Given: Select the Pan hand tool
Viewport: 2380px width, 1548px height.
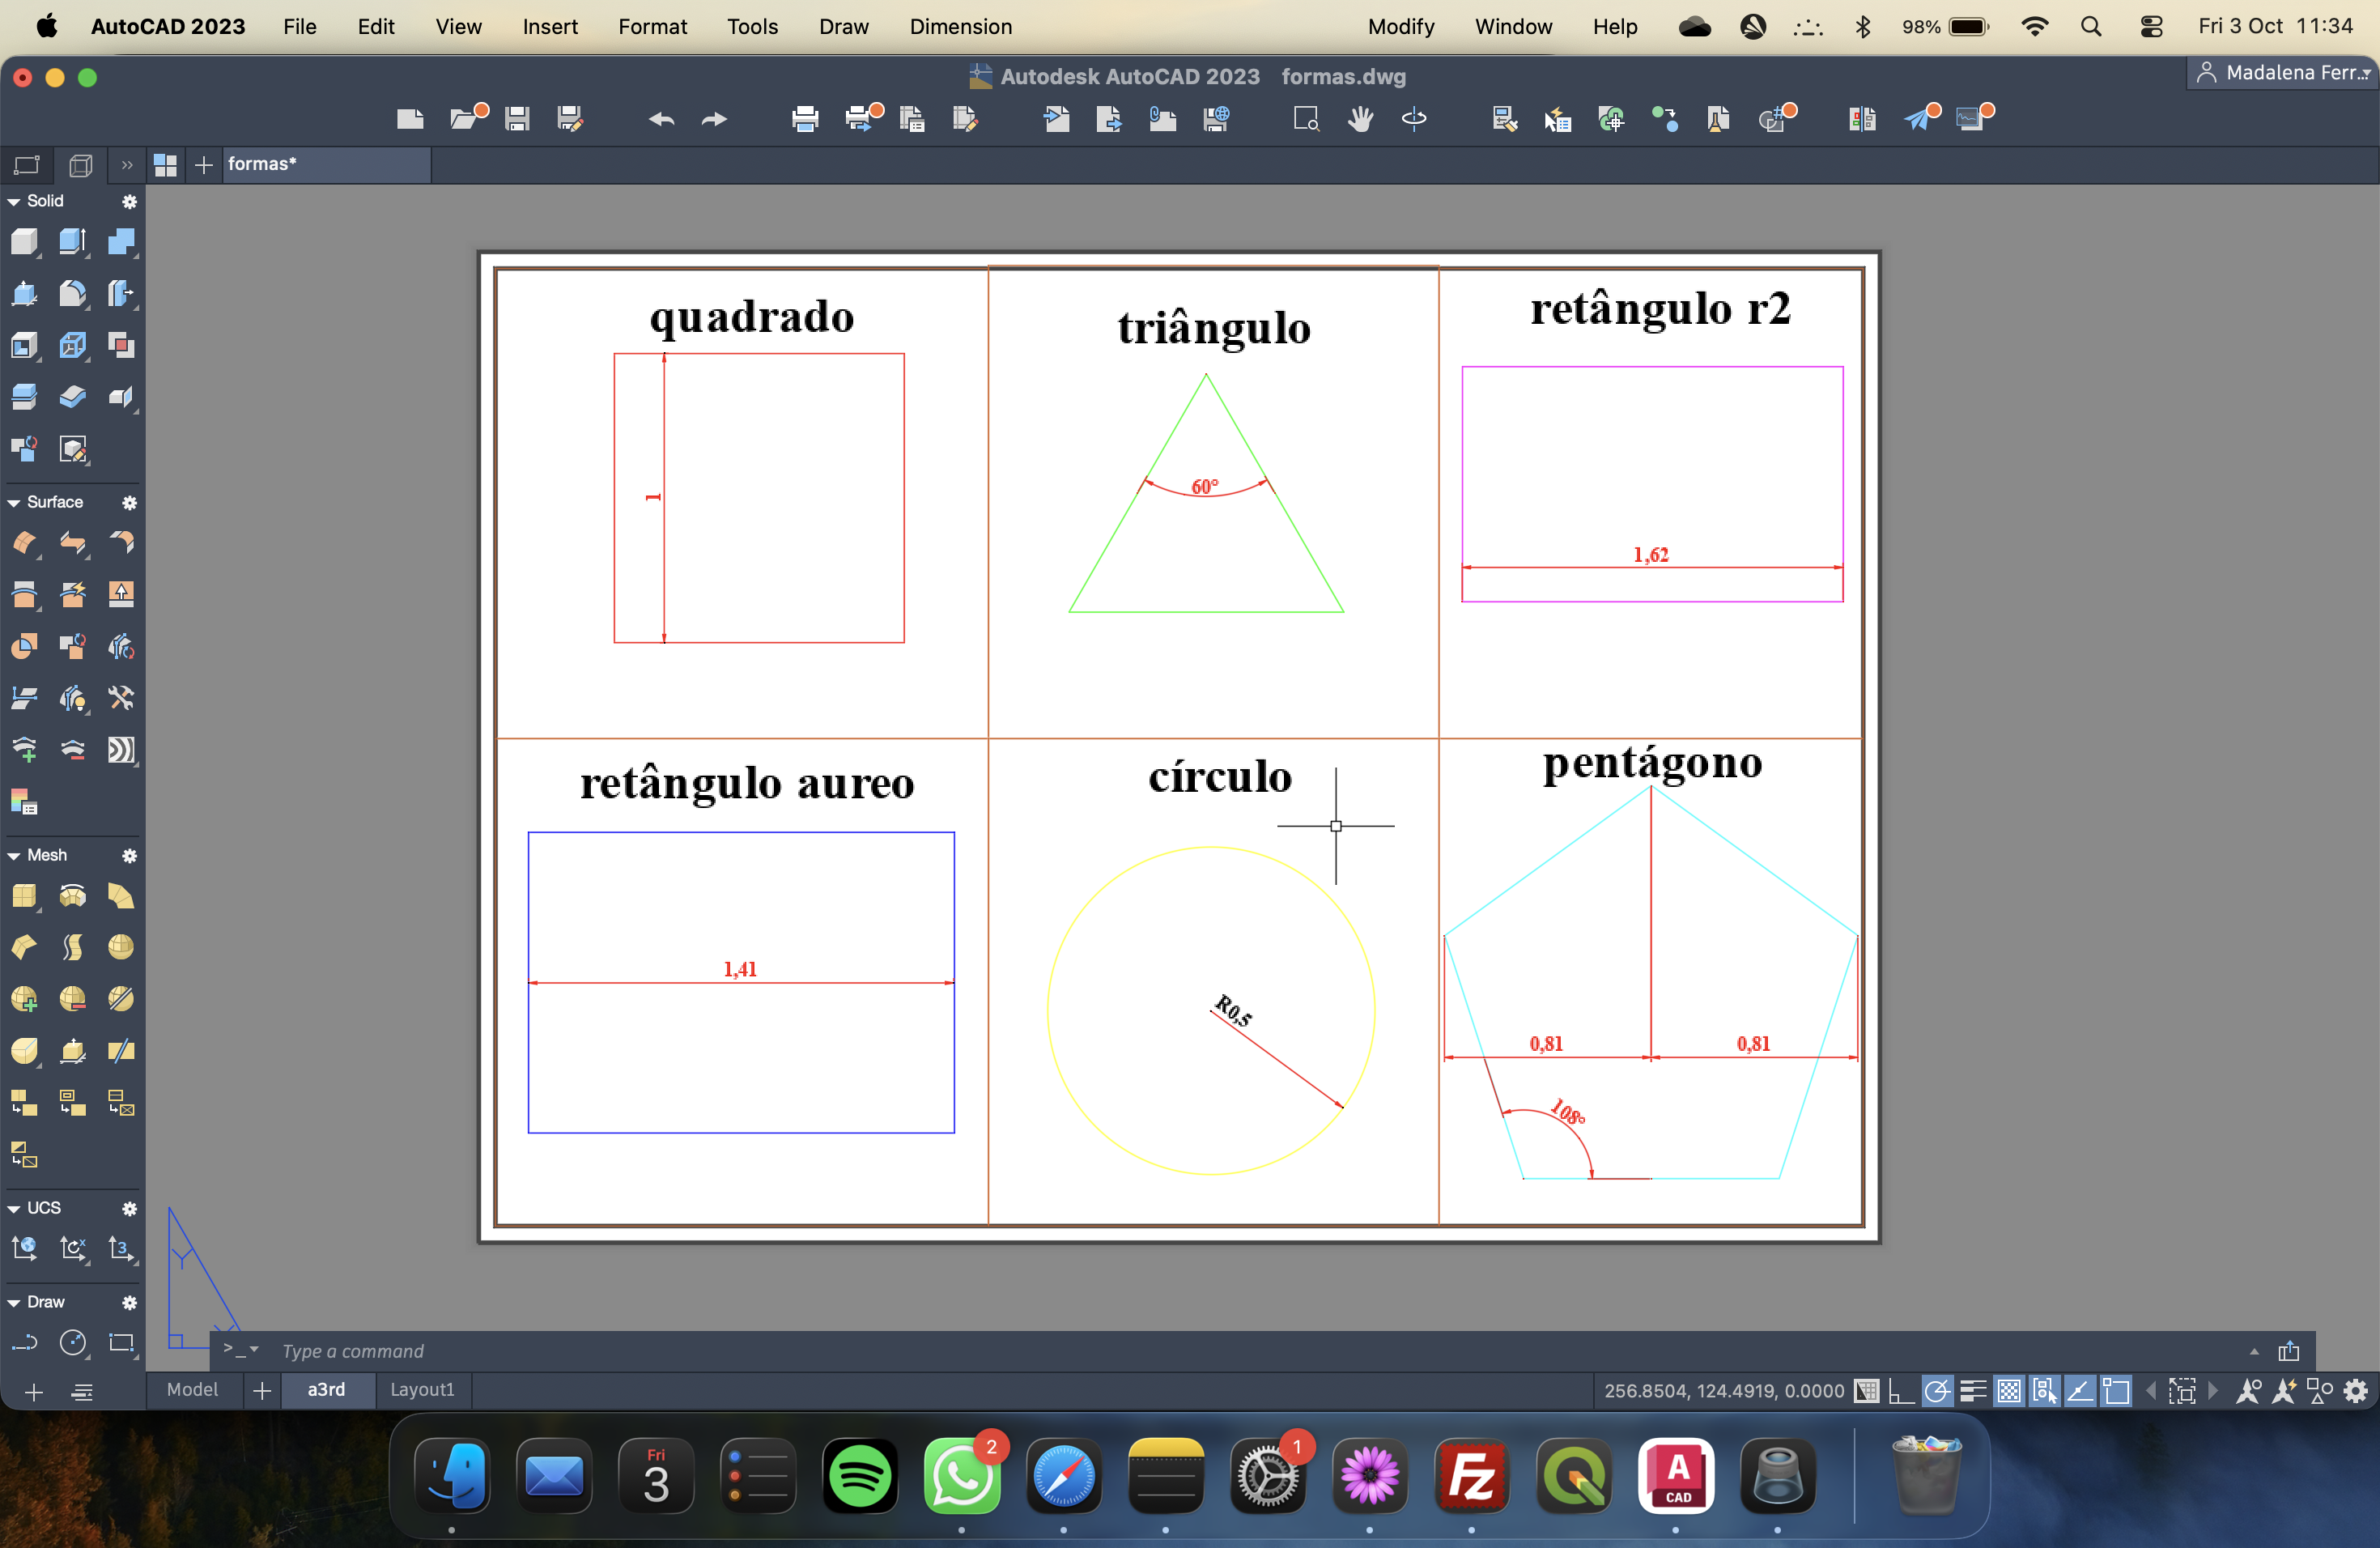Looking at the screenshot, I should coord(1360,119).
